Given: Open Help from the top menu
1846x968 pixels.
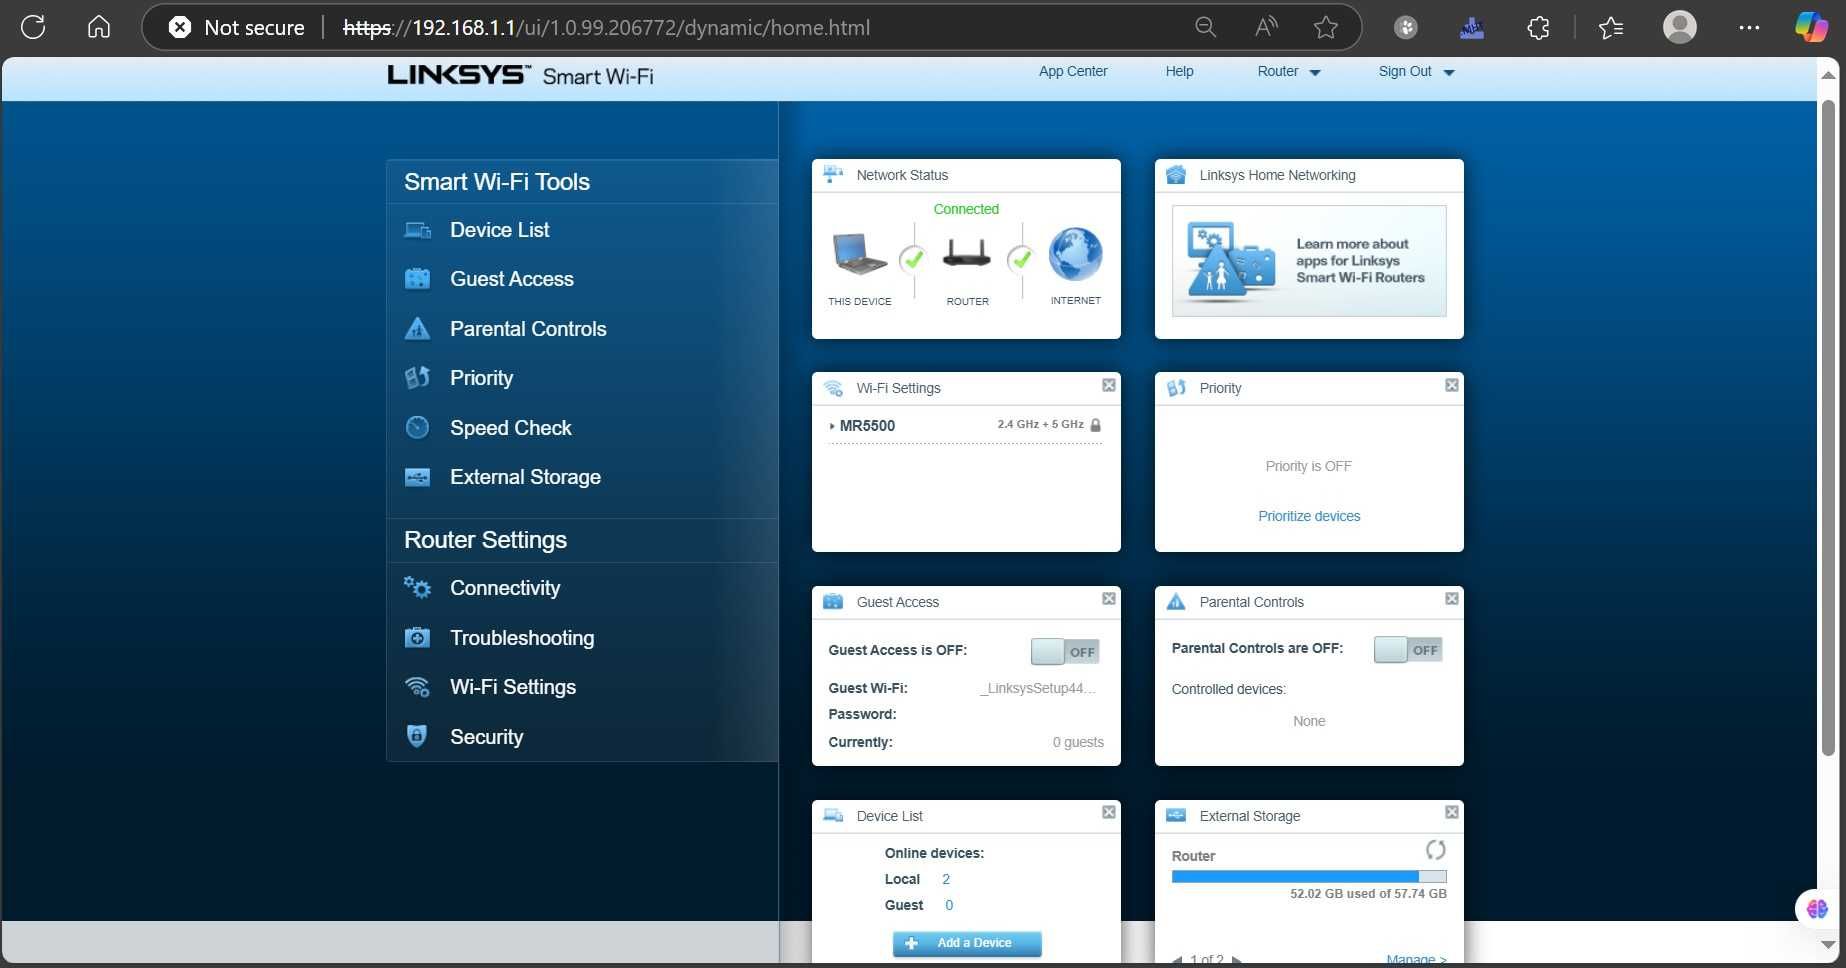Looking at the screenshot, I should [1179, 72].
